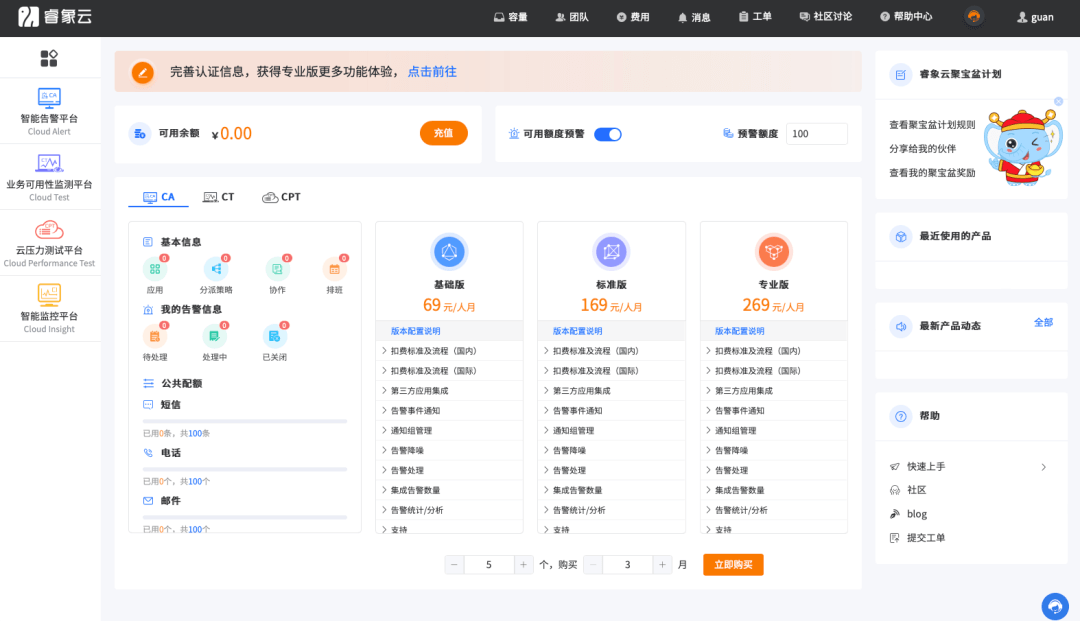The image size is (1080, 621).
Task: Open 帮助中心 in top menu
Action: 906,17
